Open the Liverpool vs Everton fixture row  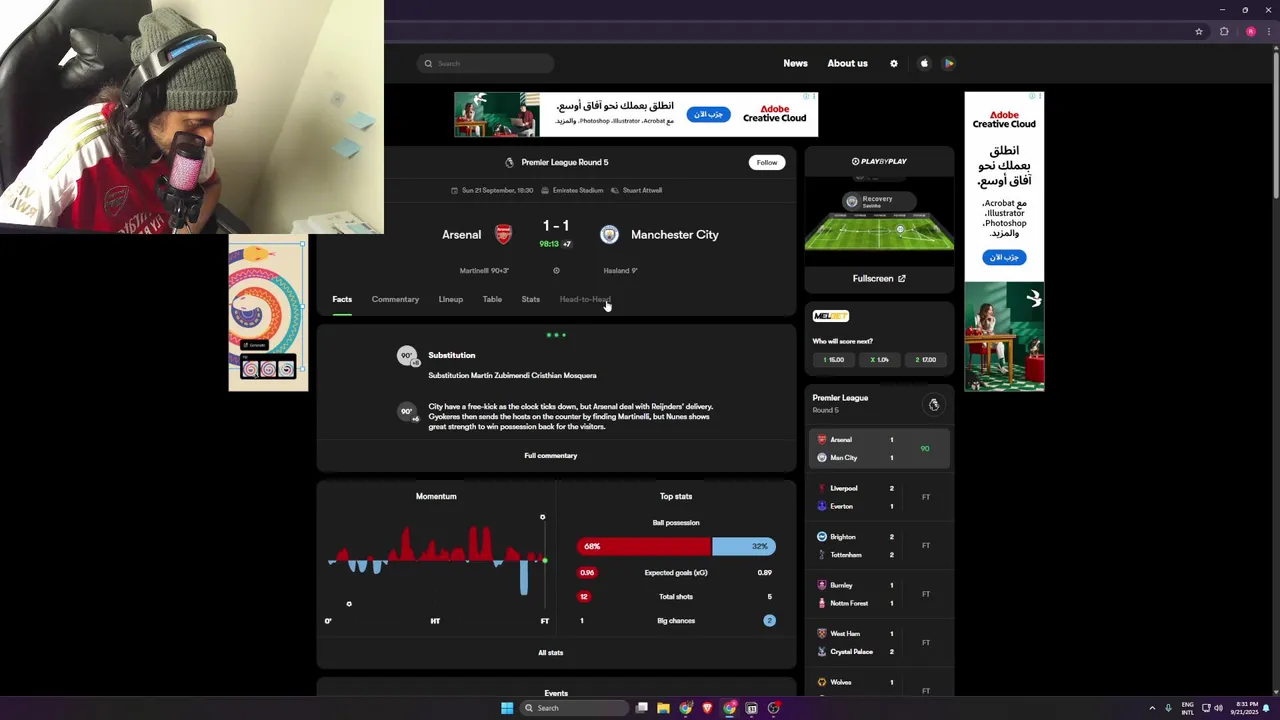coord(879,497)
